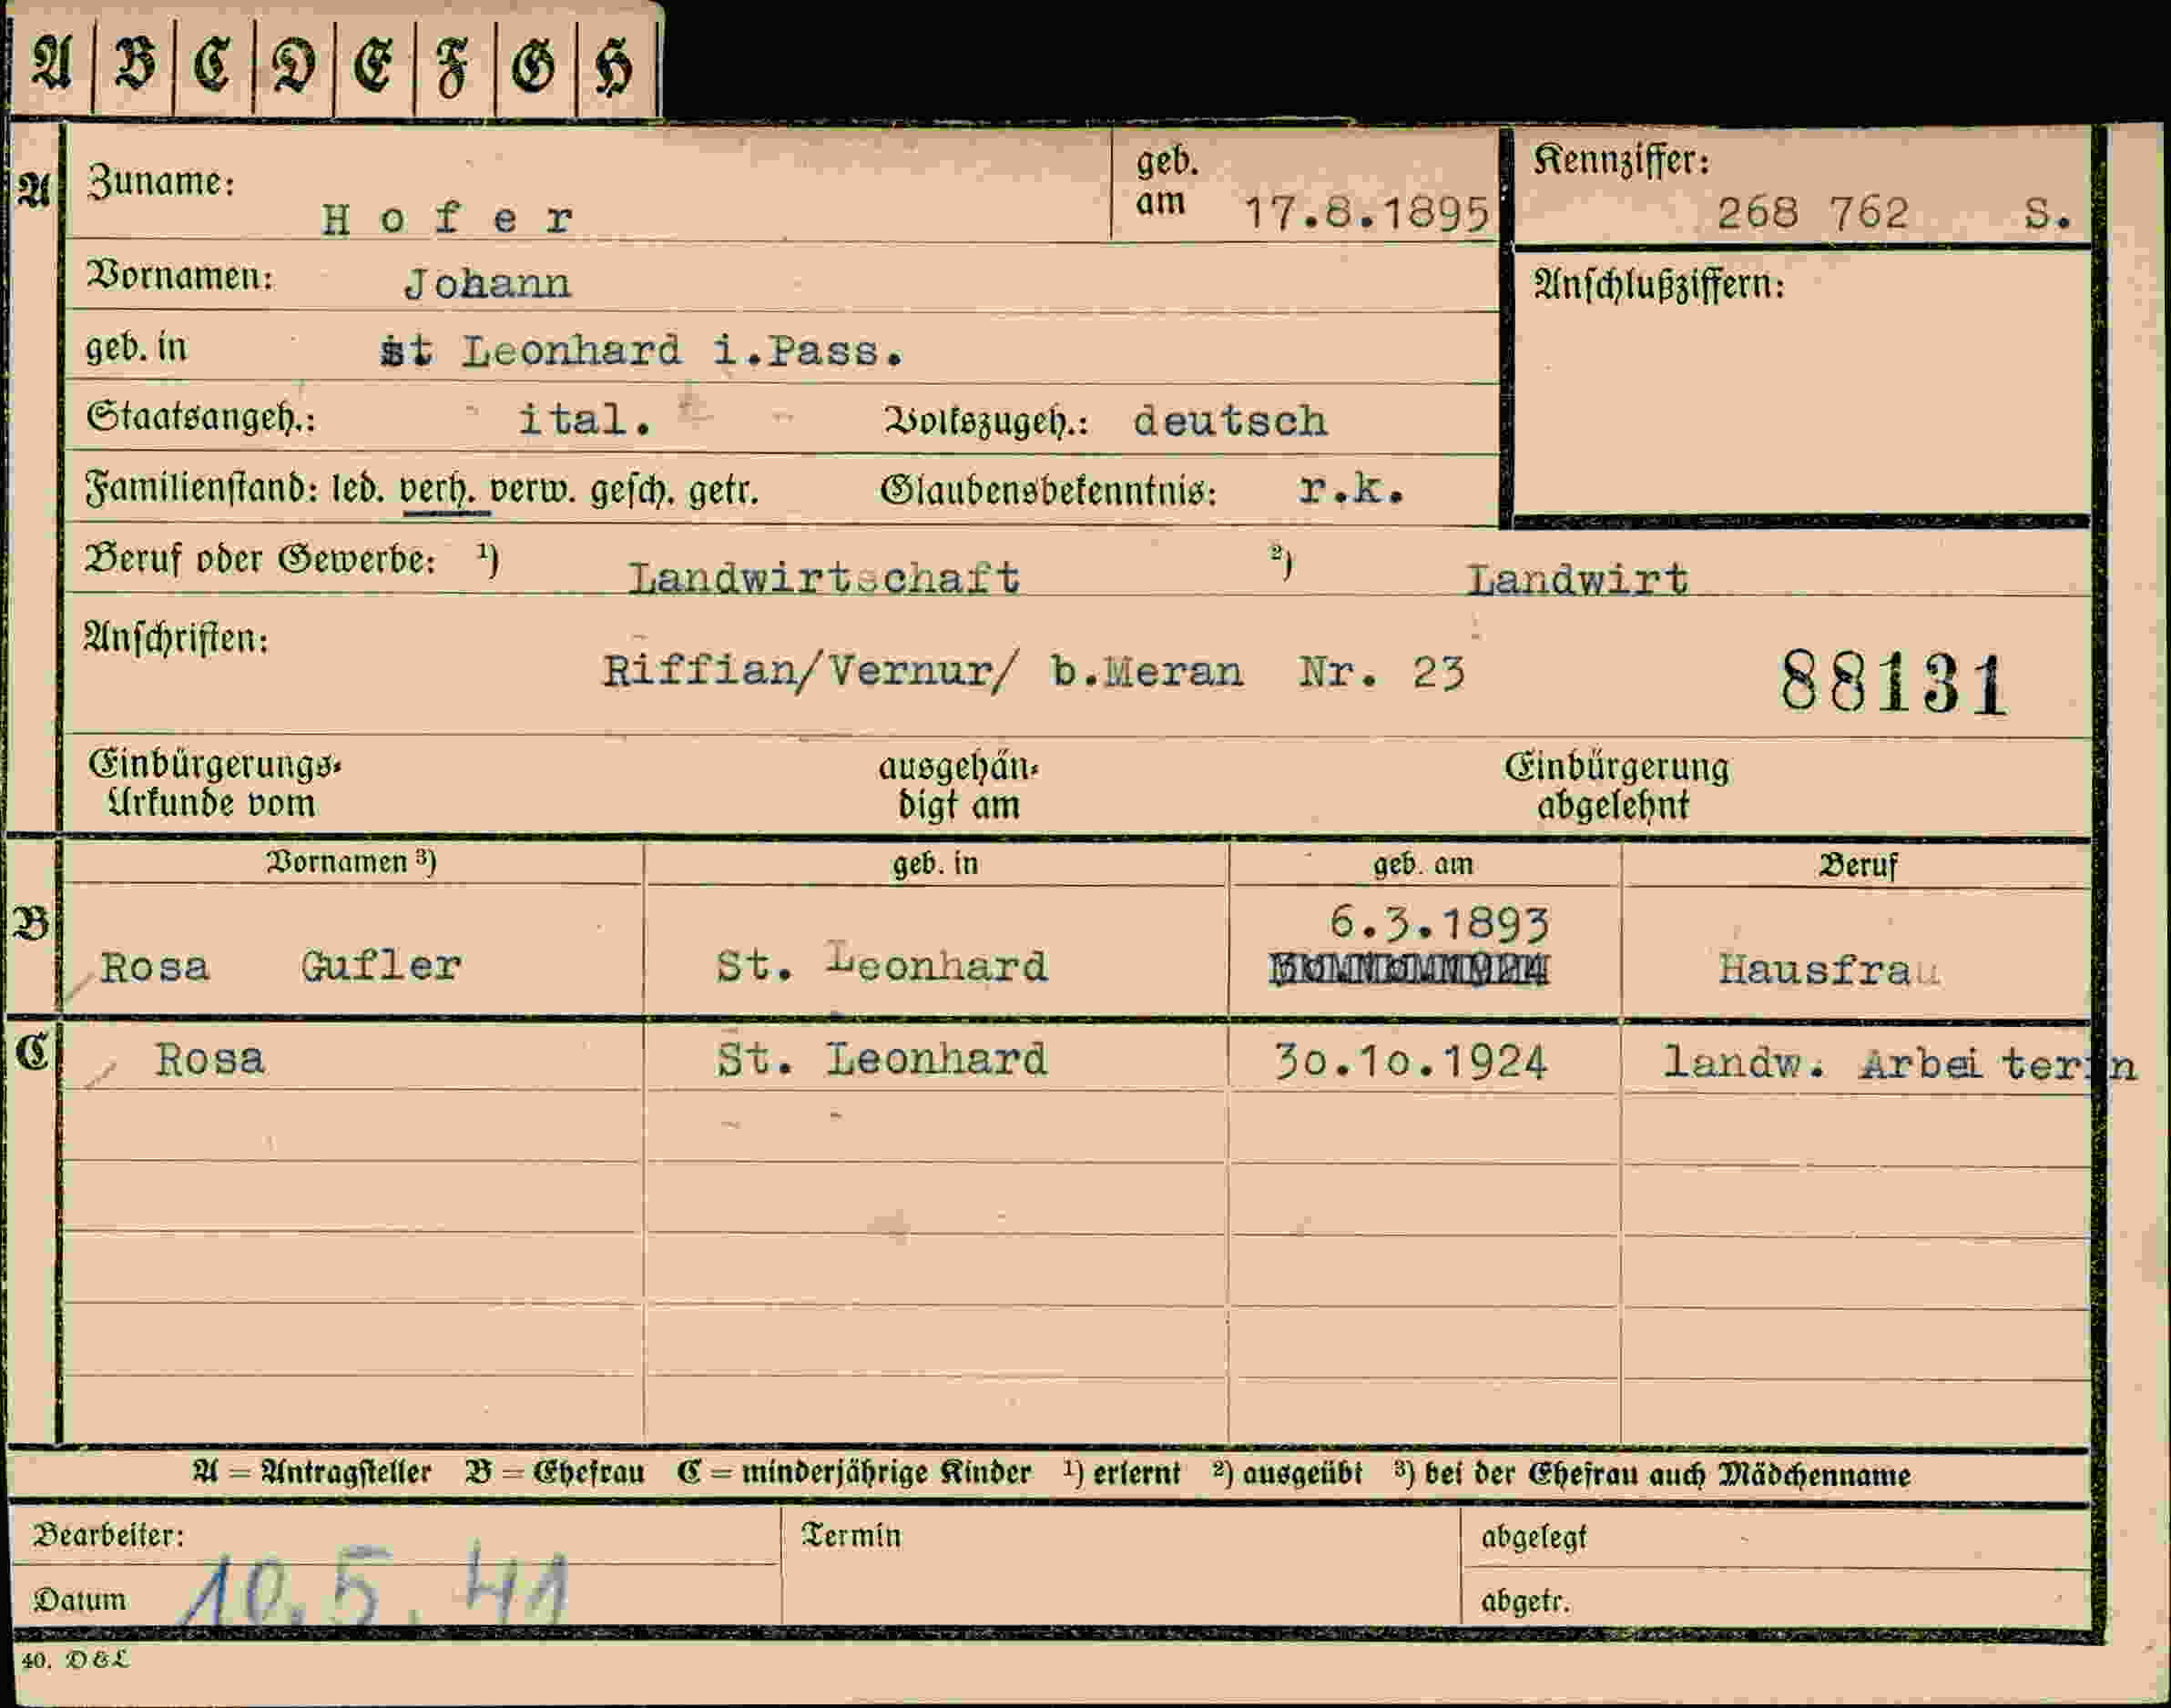Click ethnicity value 'deutsch'
Image resolution: width=2171 pixels, height=1708 pixels.
tap(1230, 420)
